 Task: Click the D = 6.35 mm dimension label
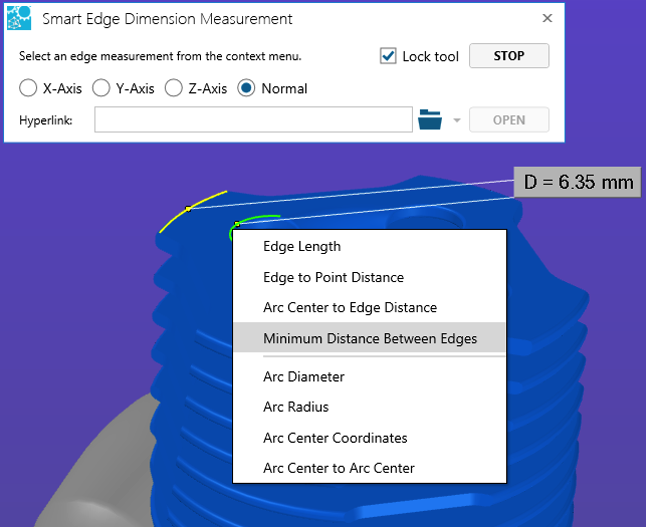click(x=577, y=182)
